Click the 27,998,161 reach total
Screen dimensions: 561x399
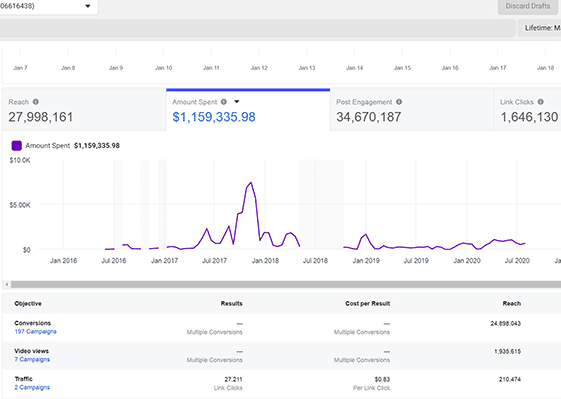click(41, 117)
